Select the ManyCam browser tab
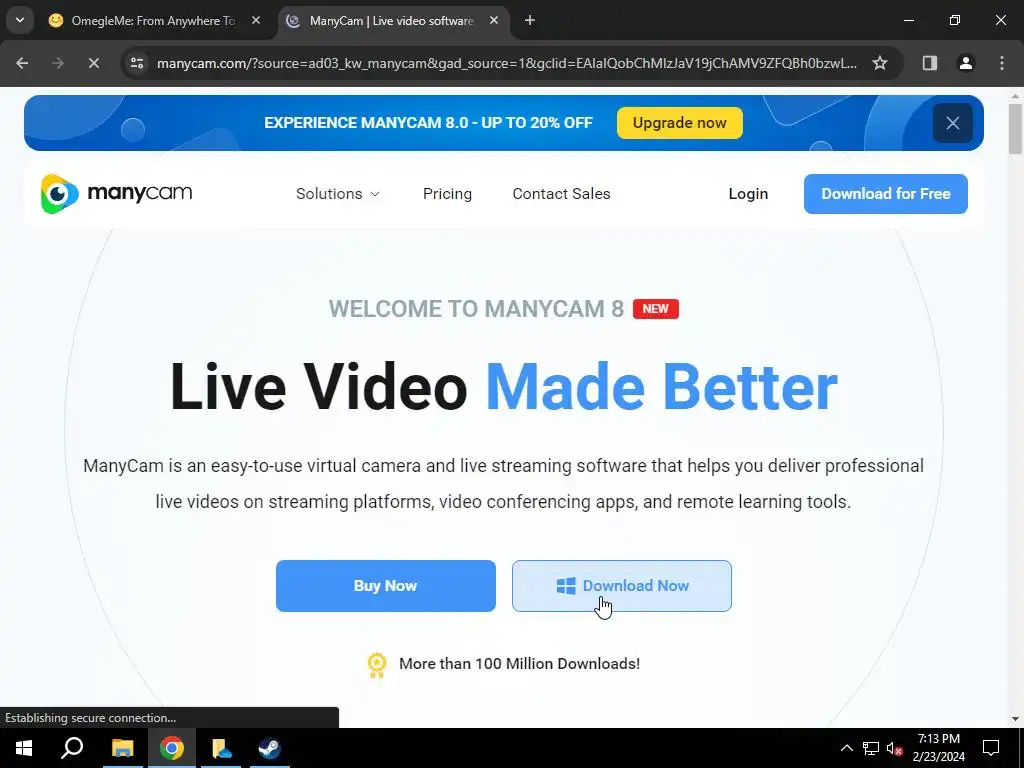Screen dimensions: 1024x768 point(392,21)
